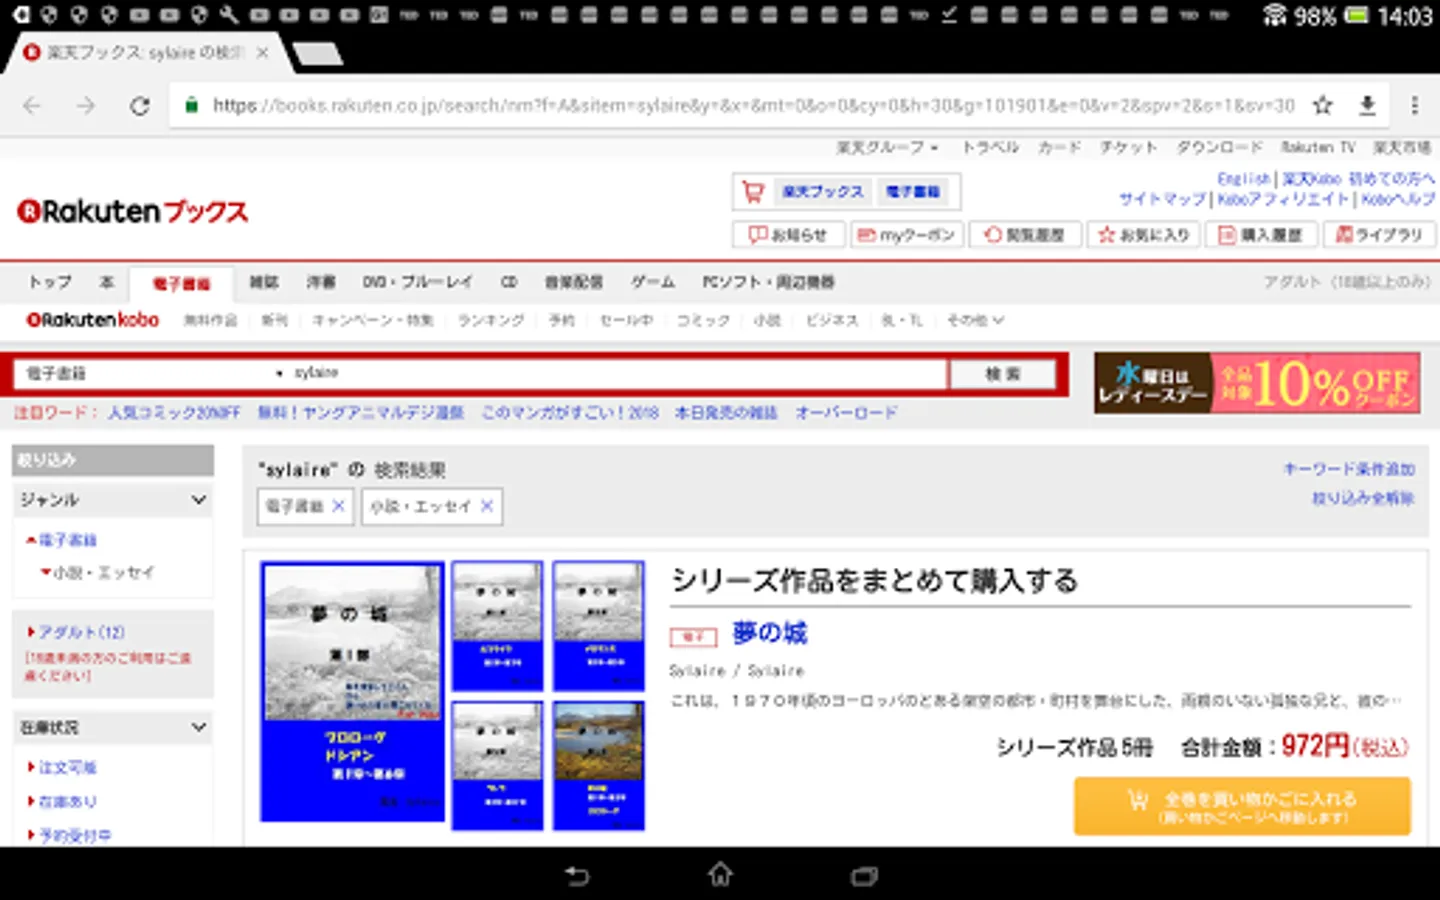Select アダルト(12) filter link
The width and height of the screenshot is (1440, 900).
(81, 632)
